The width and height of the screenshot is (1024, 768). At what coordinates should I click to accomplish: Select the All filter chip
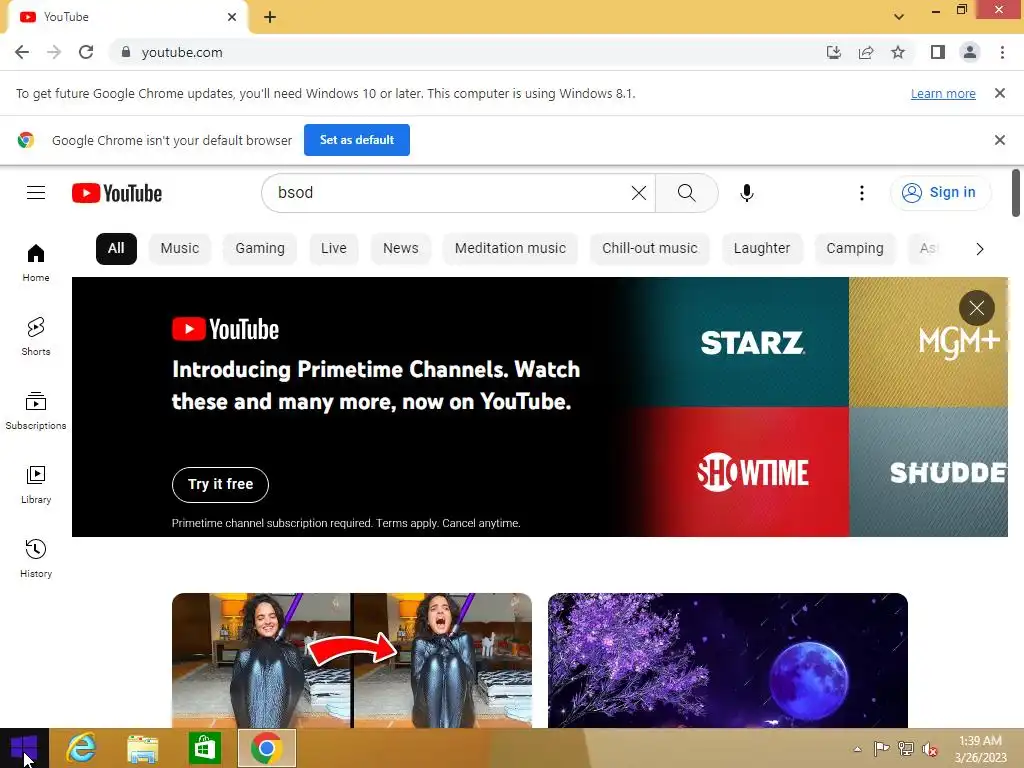click(116, 248)
